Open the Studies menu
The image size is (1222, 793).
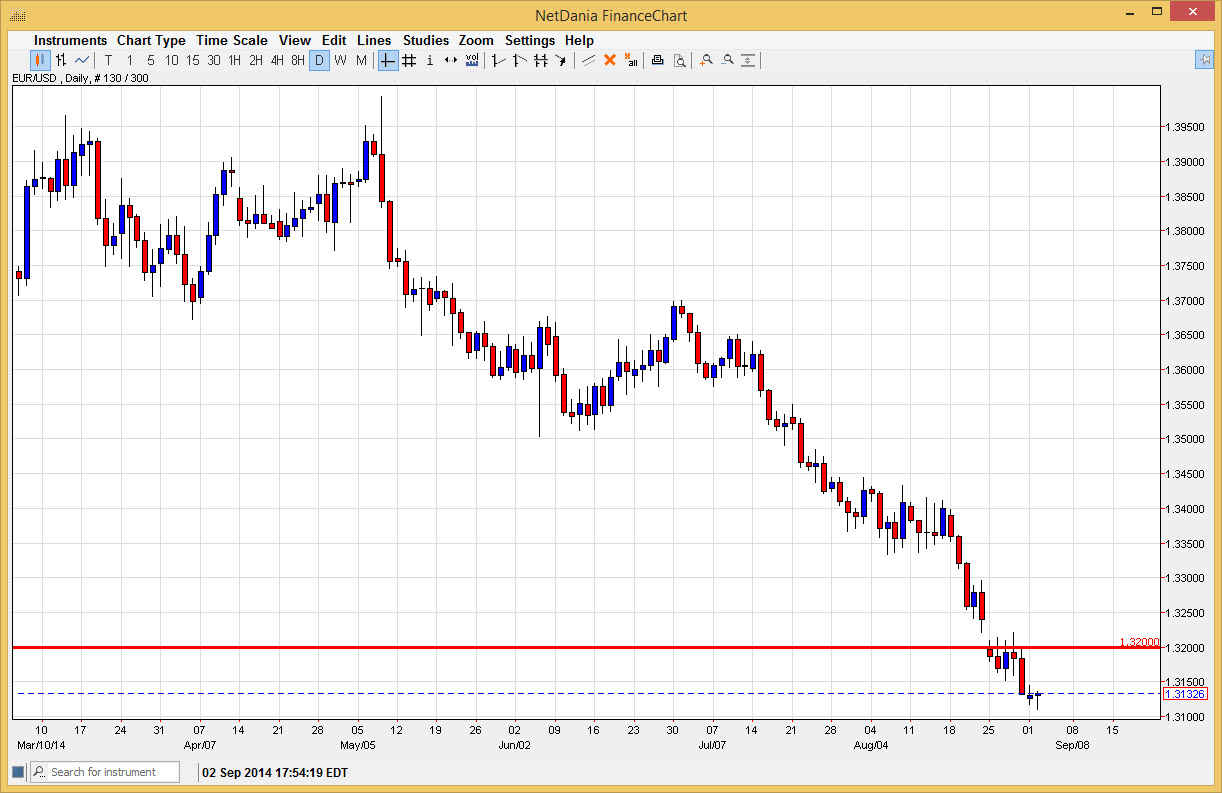426,40
